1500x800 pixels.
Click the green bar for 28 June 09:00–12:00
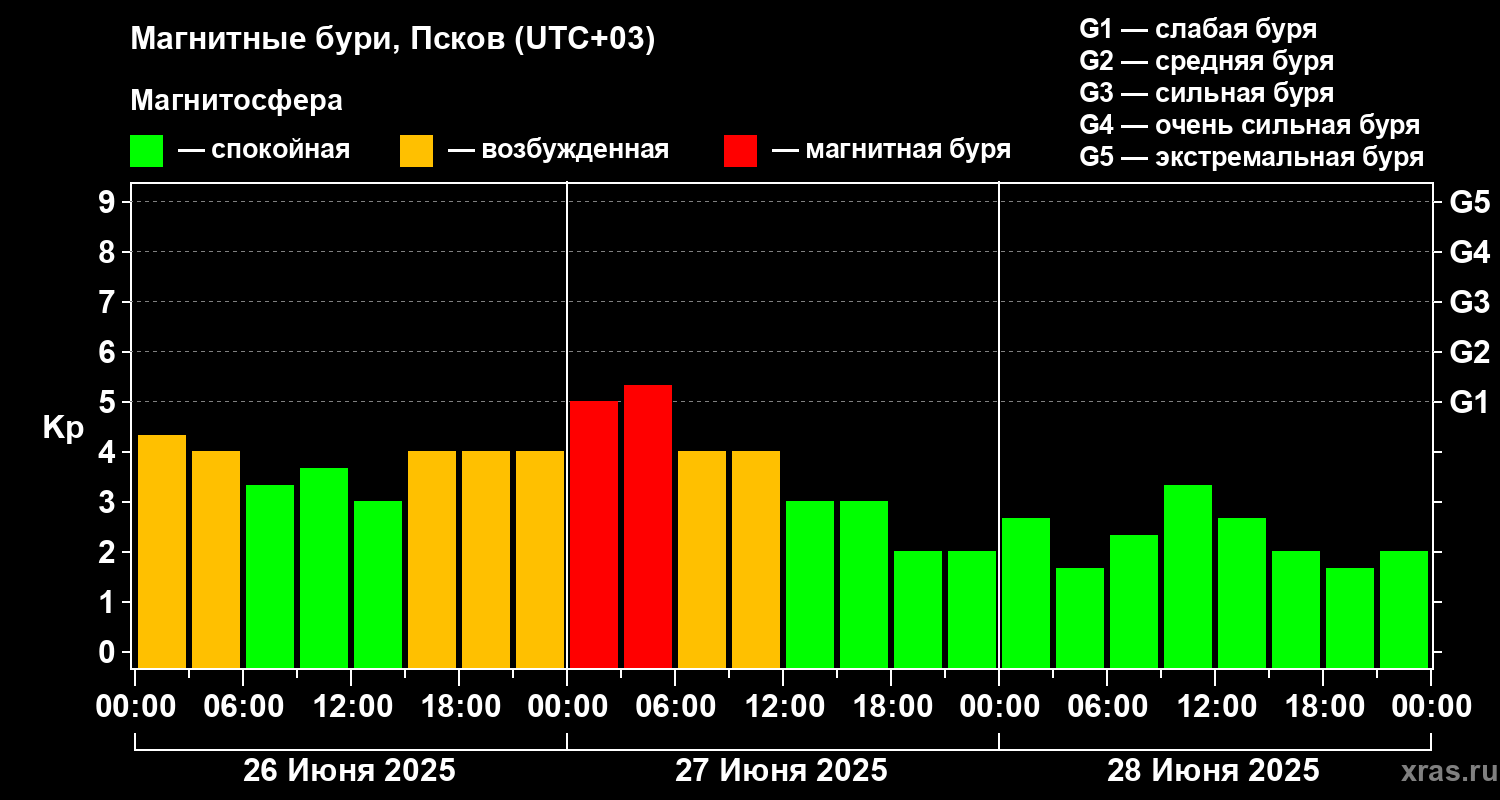(x=1188, y=576)
